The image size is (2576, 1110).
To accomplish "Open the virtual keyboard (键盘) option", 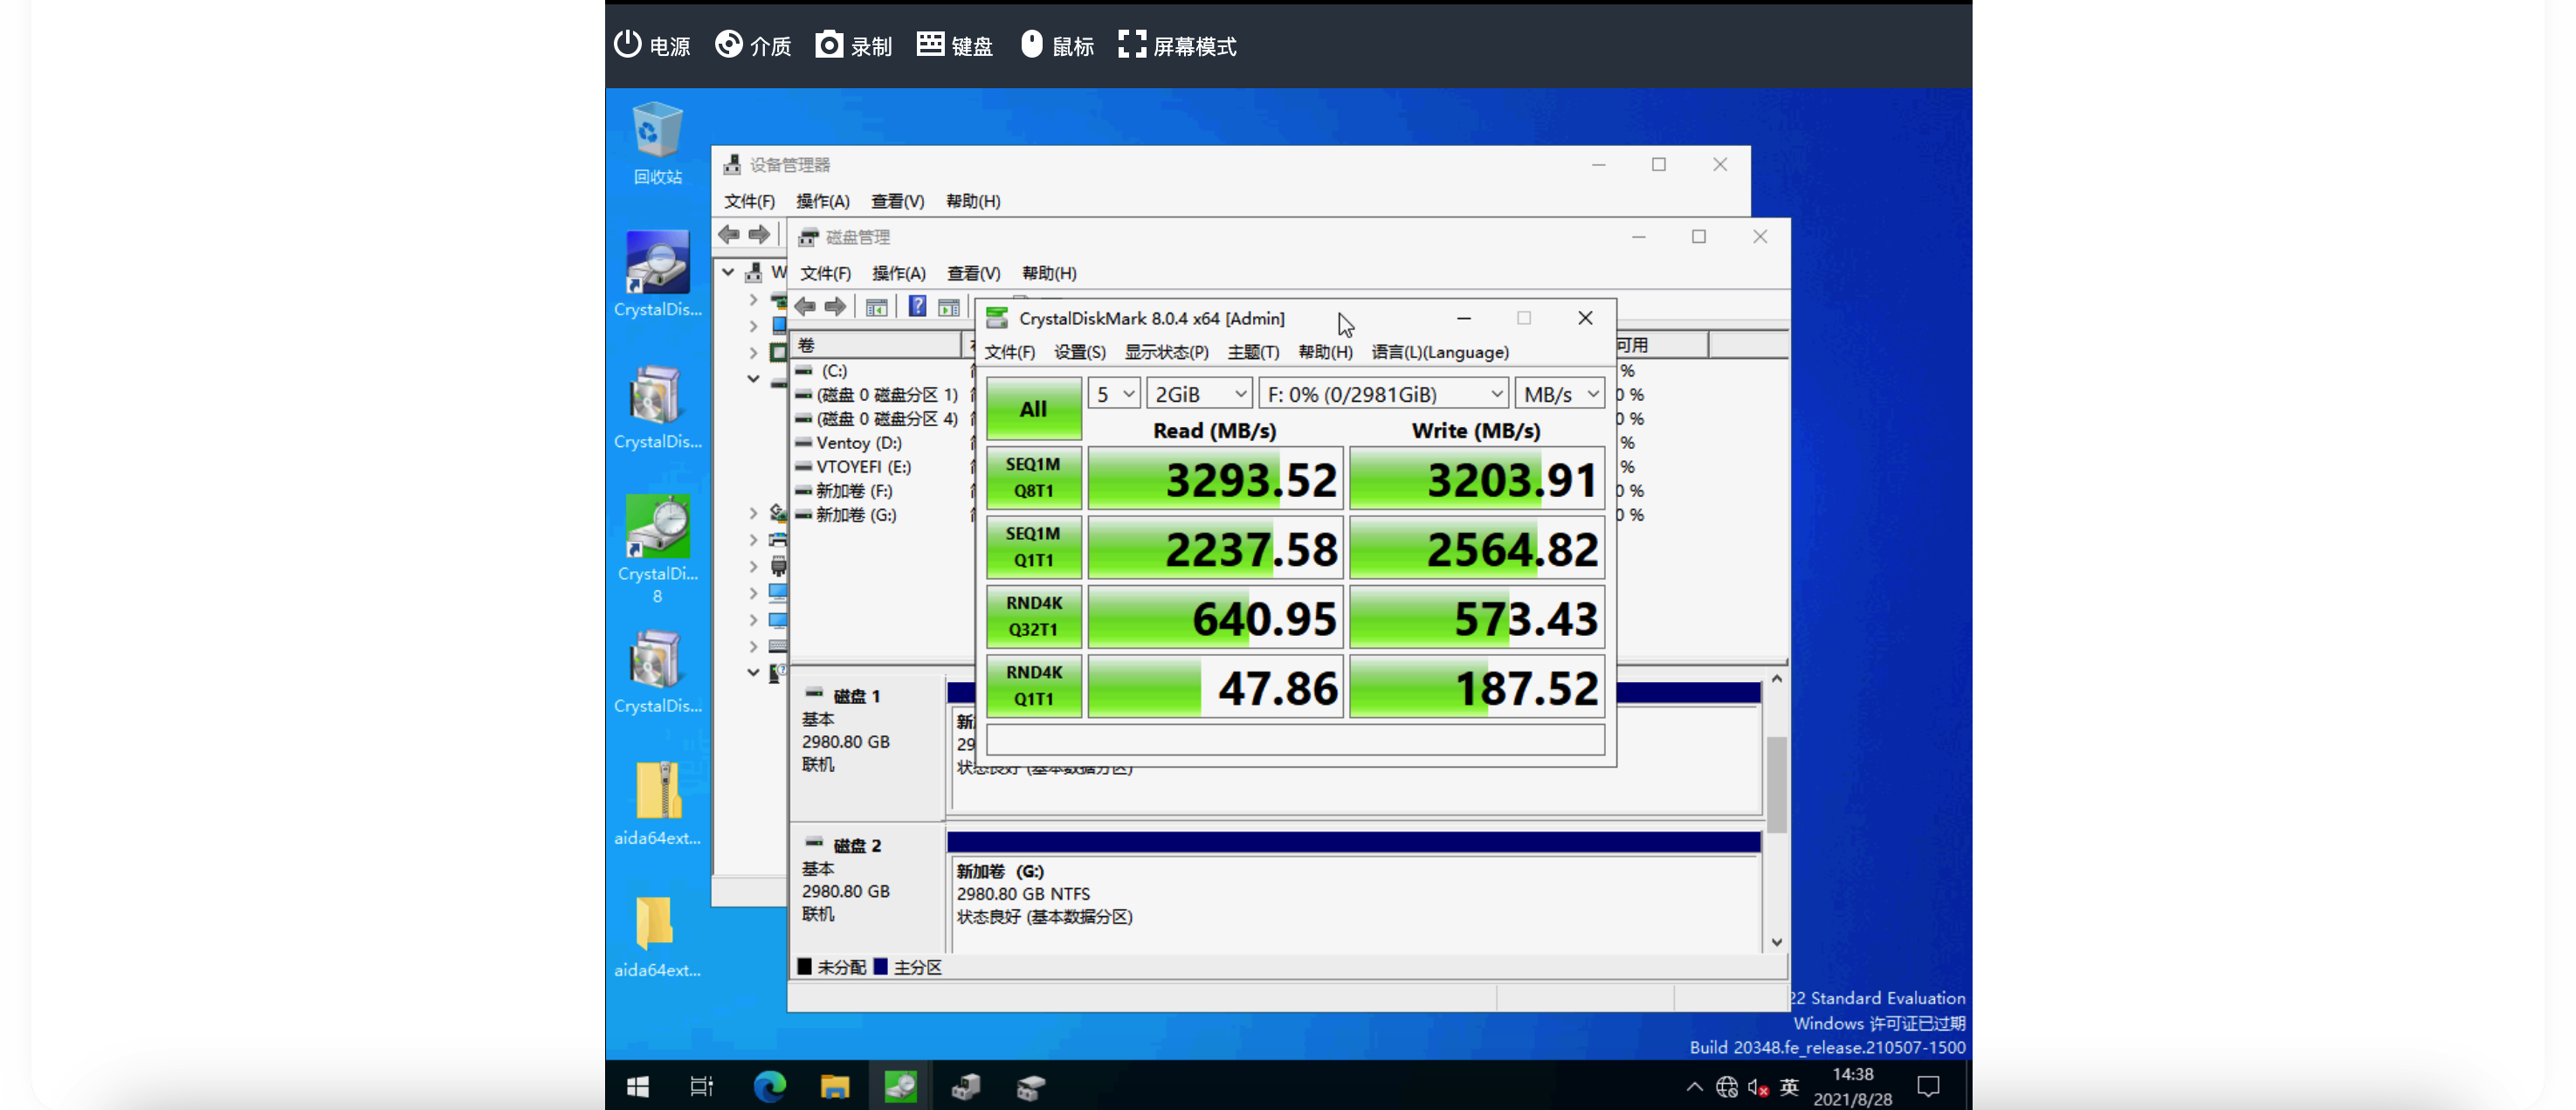I will click(x=955, y=46).
